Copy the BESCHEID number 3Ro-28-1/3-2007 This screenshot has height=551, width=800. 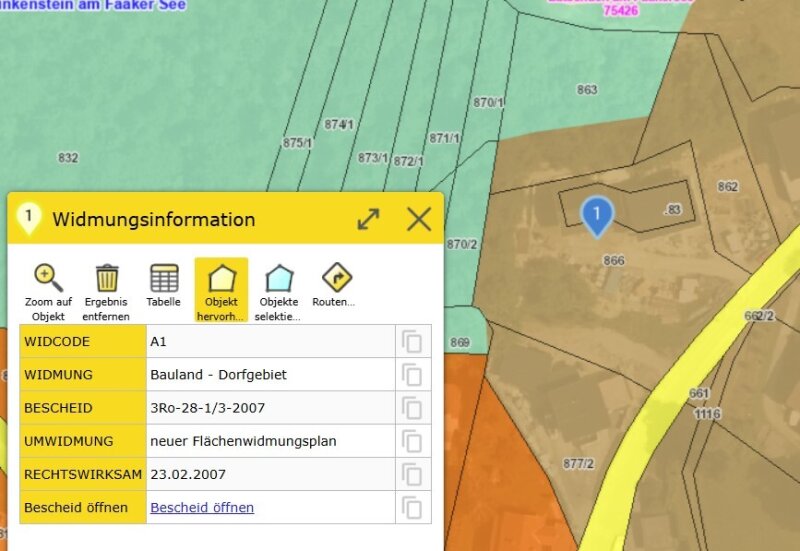(412, 408)
